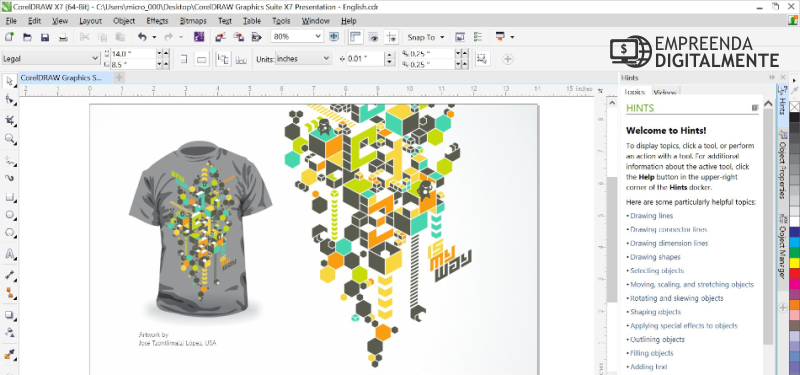800x375 pixels.
Task: Open the Selecting objects hint topic
Action: 657,271
